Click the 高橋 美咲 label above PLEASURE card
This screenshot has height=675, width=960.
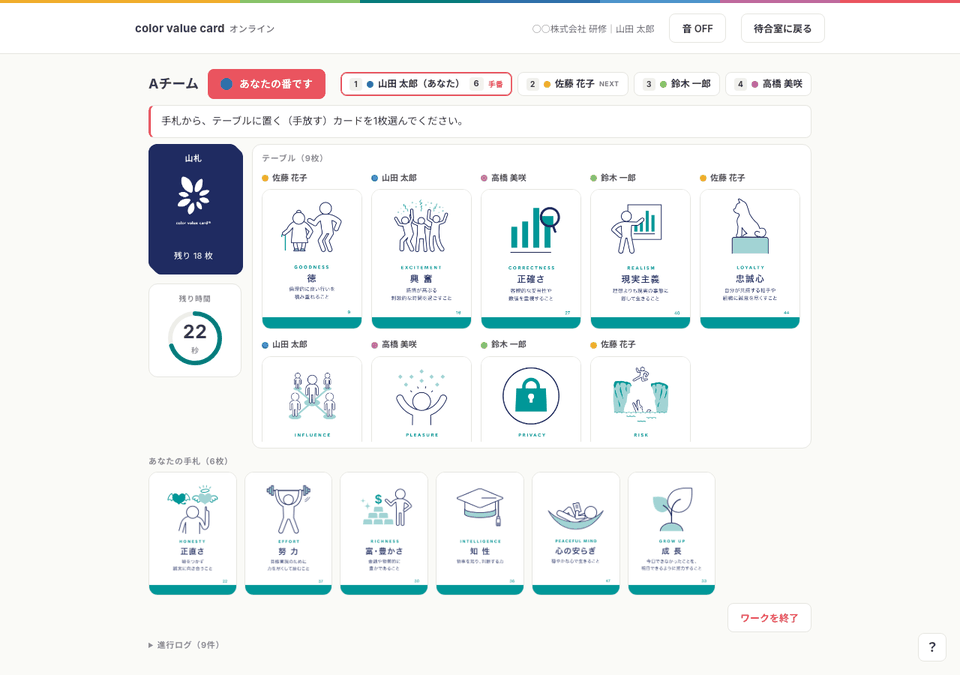399,344
